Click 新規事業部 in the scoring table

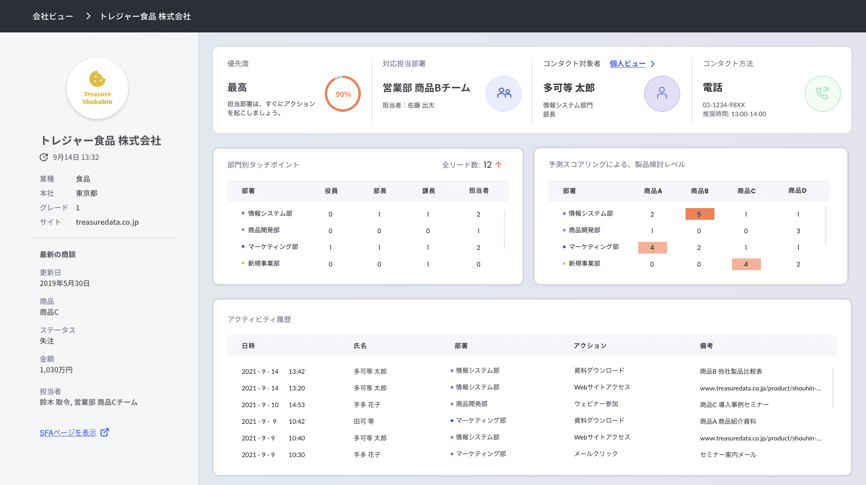coord(584,263)
